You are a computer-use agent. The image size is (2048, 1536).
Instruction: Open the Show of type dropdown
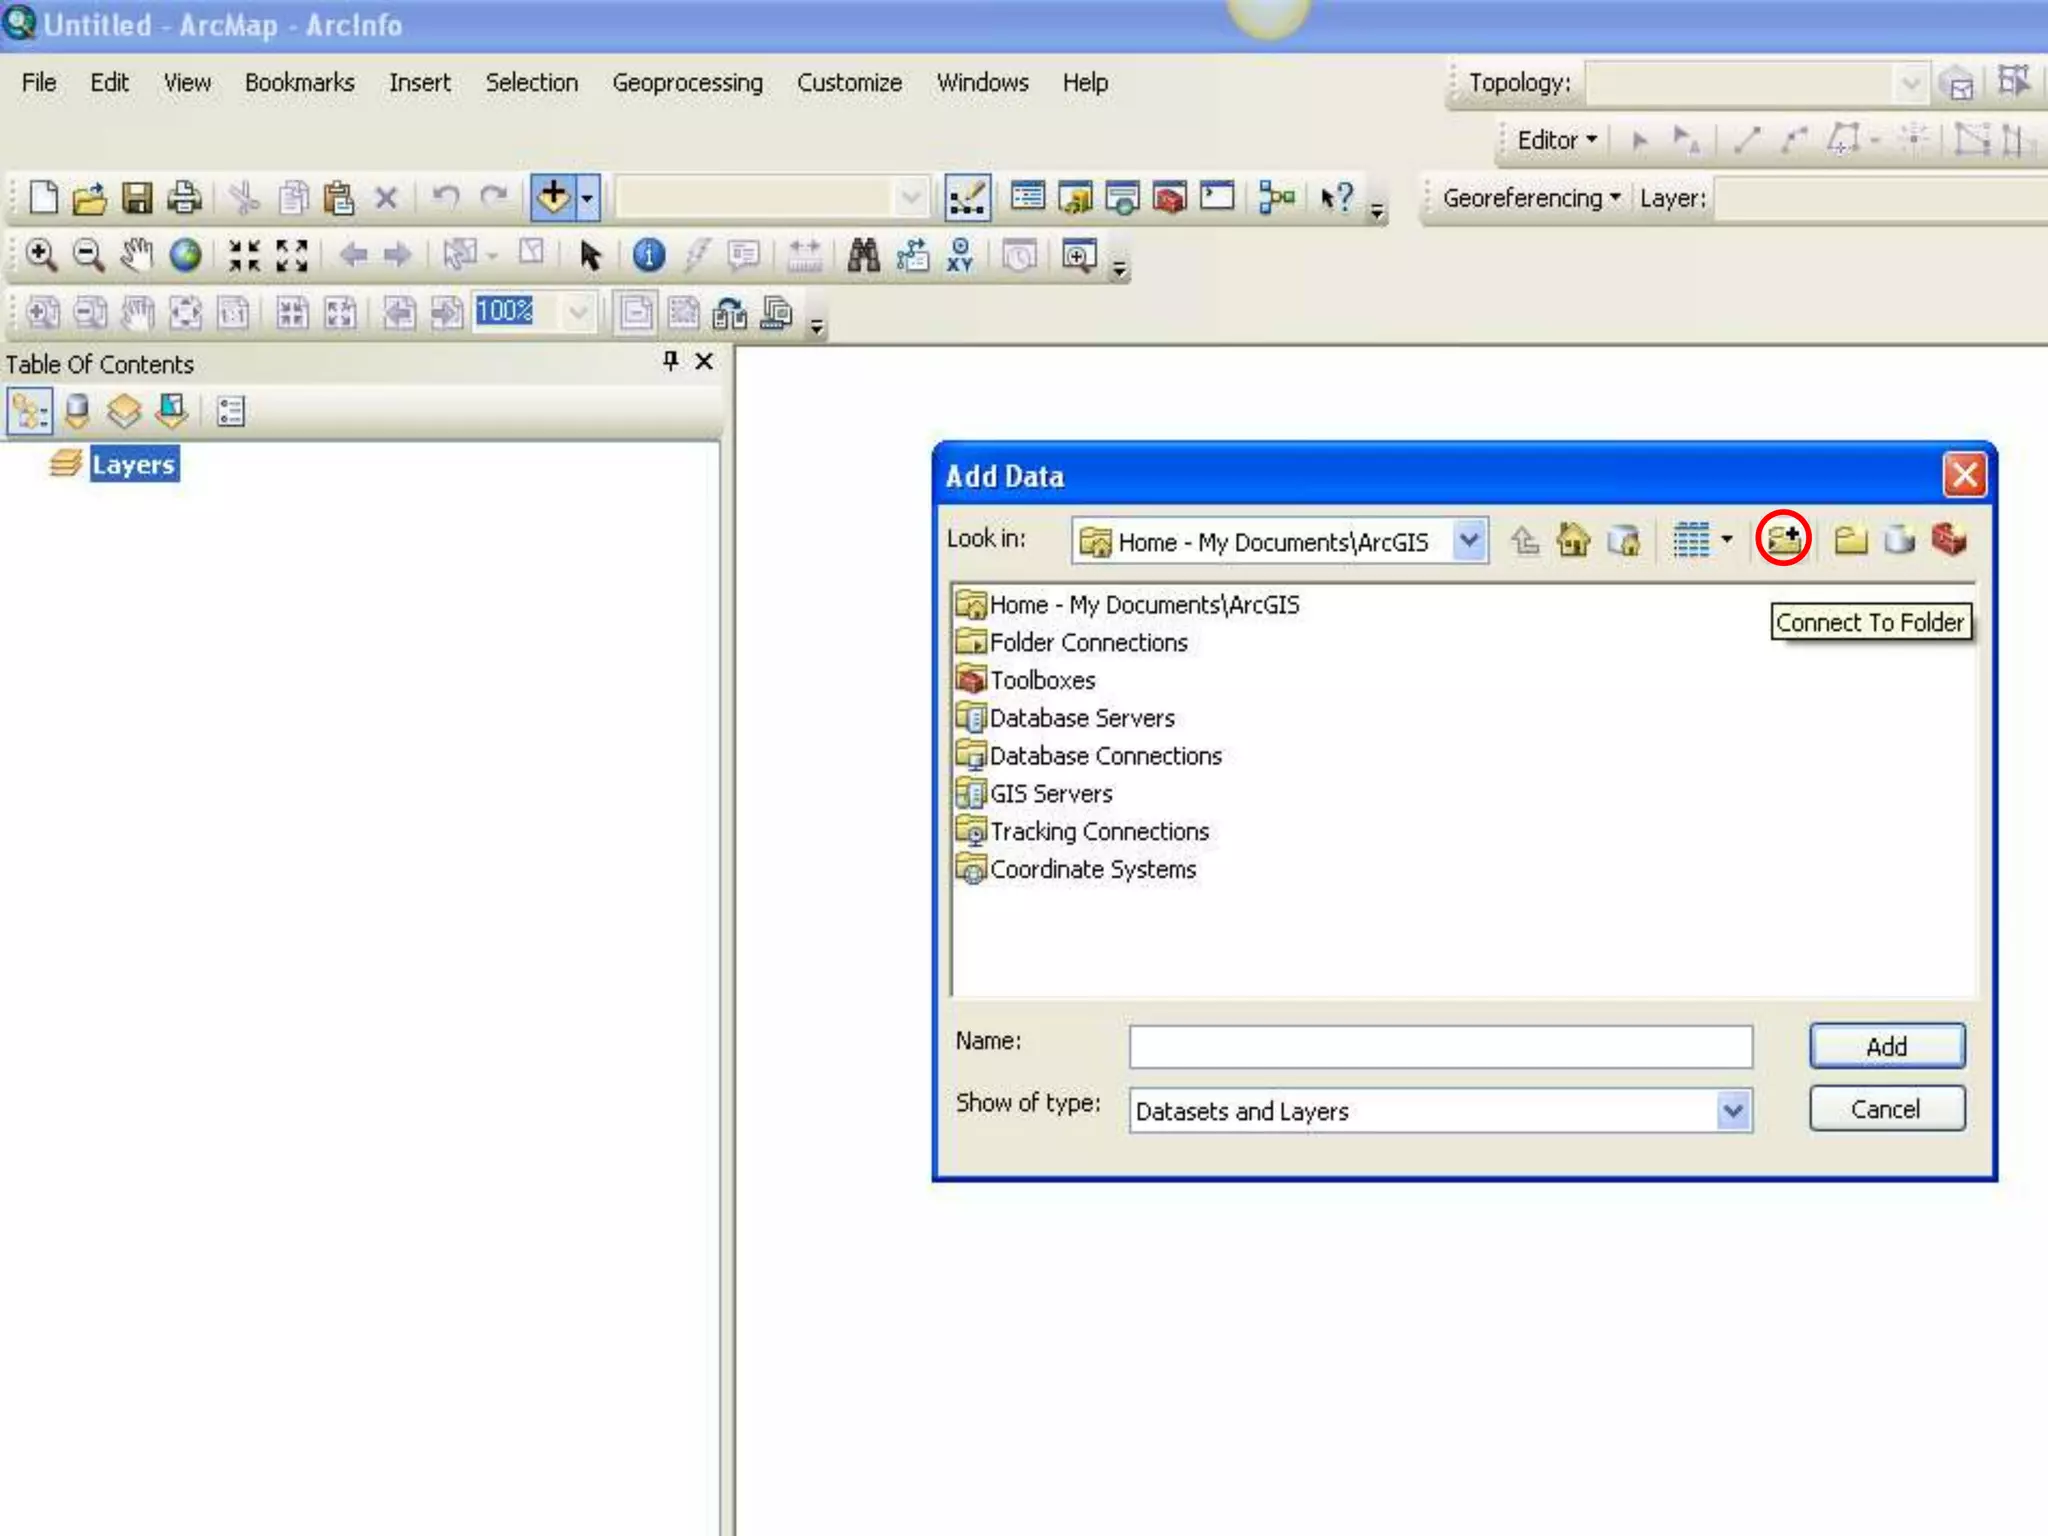click(x=1733, y=1111)
